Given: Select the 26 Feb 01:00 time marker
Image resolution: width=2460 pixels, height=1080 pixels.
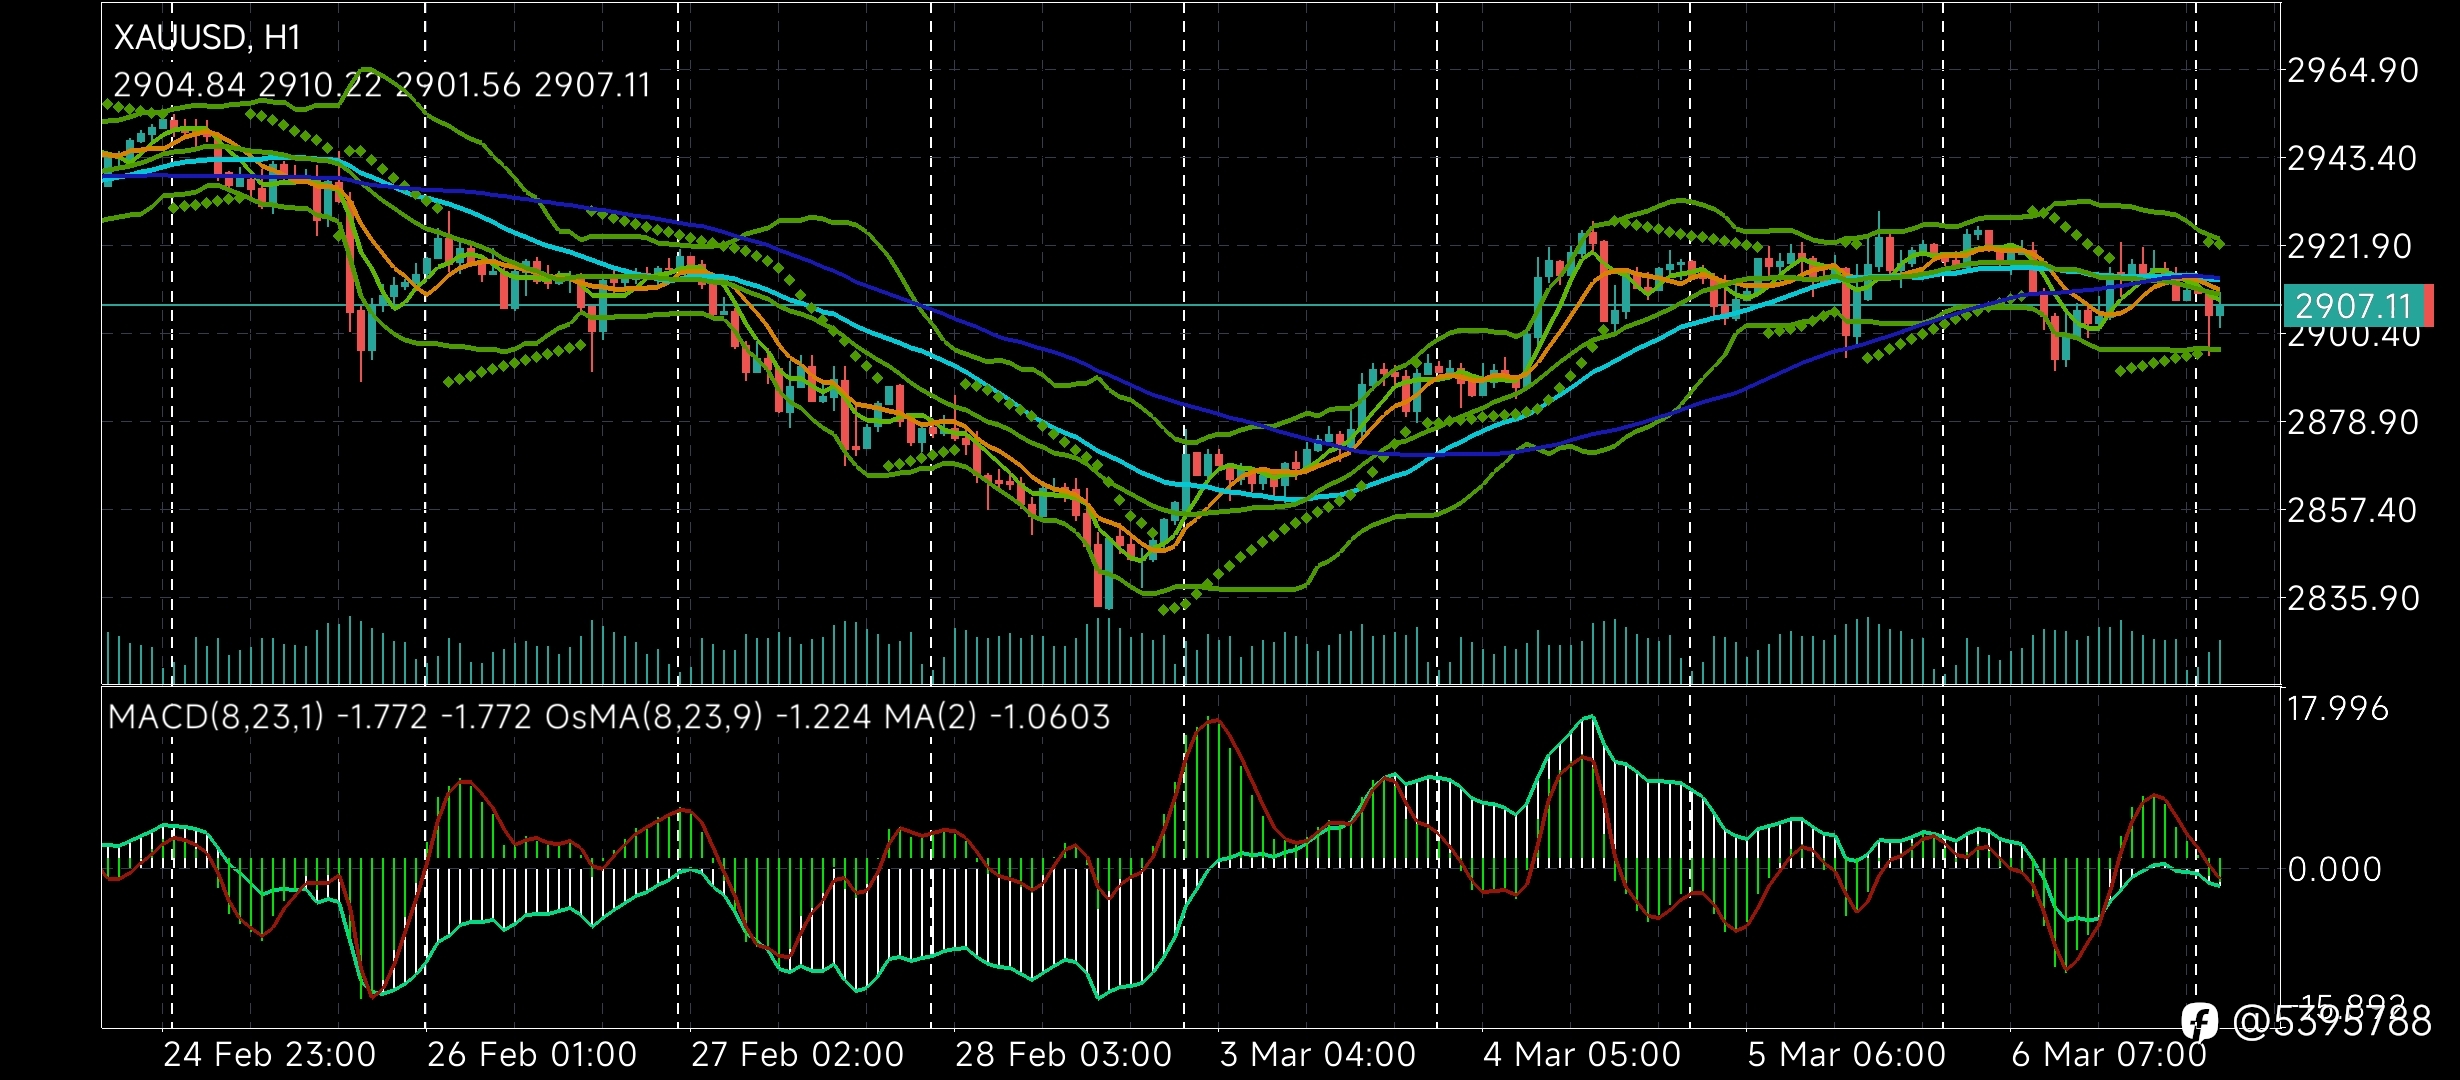Looking at the screenshot, I should (x=532, y=1055).
